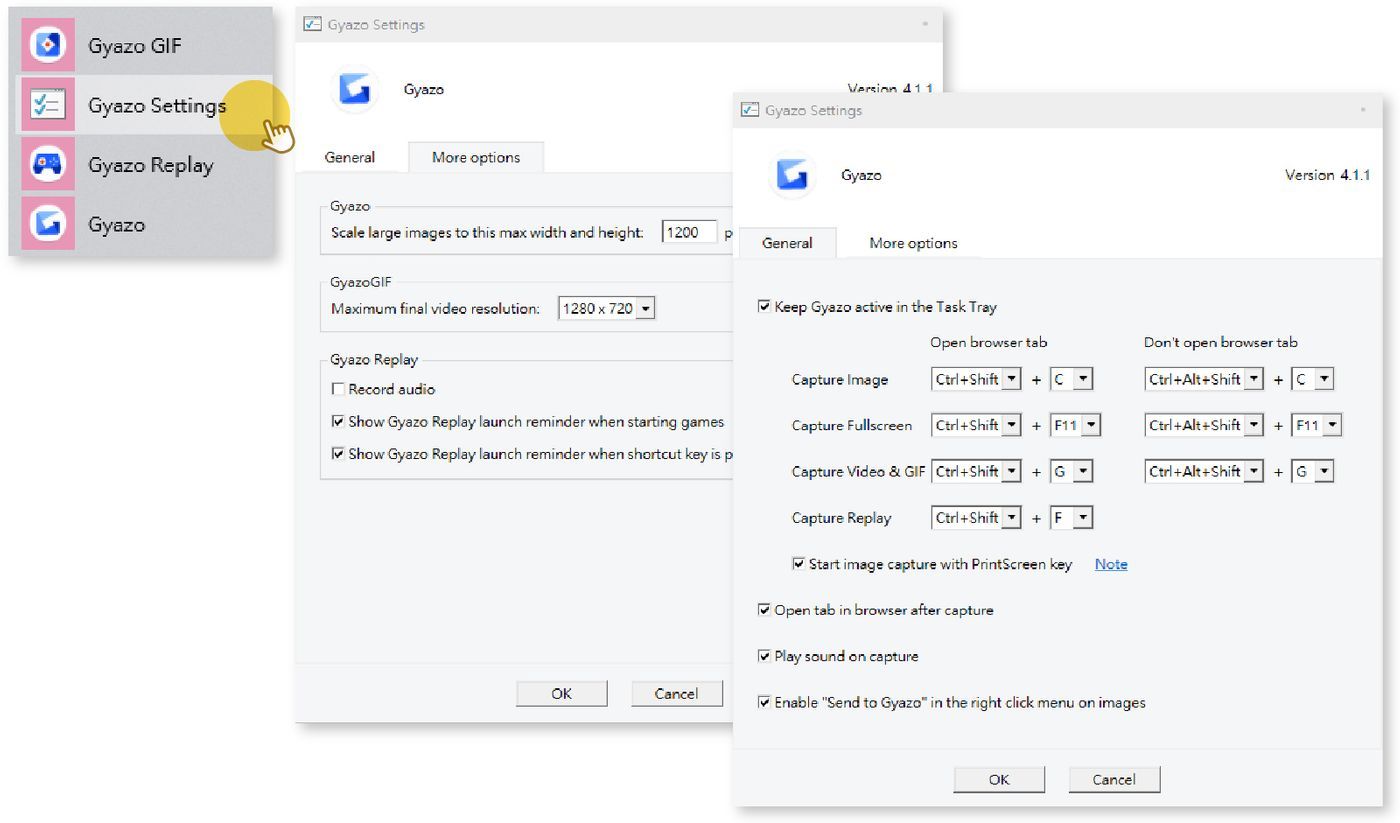Open Capture Fullscreen Ctrl+Alt+Shift dropdown
This screenshot has width=1400, height=823.
(x=1204, y=425)
